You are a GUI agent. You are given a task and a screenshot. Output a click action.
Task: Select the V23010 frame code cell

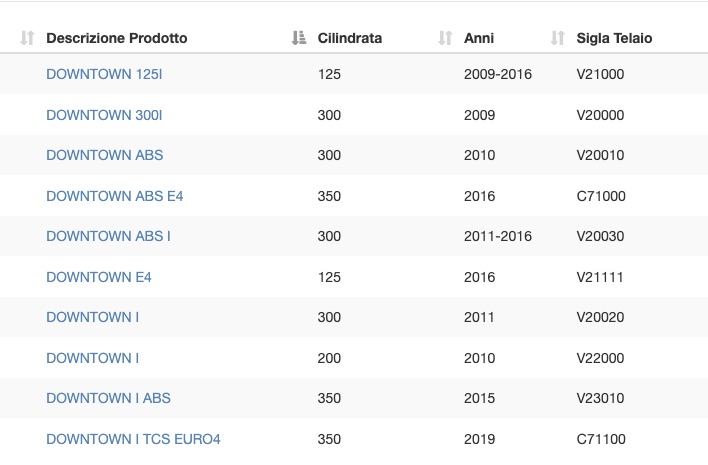point(600,398)
